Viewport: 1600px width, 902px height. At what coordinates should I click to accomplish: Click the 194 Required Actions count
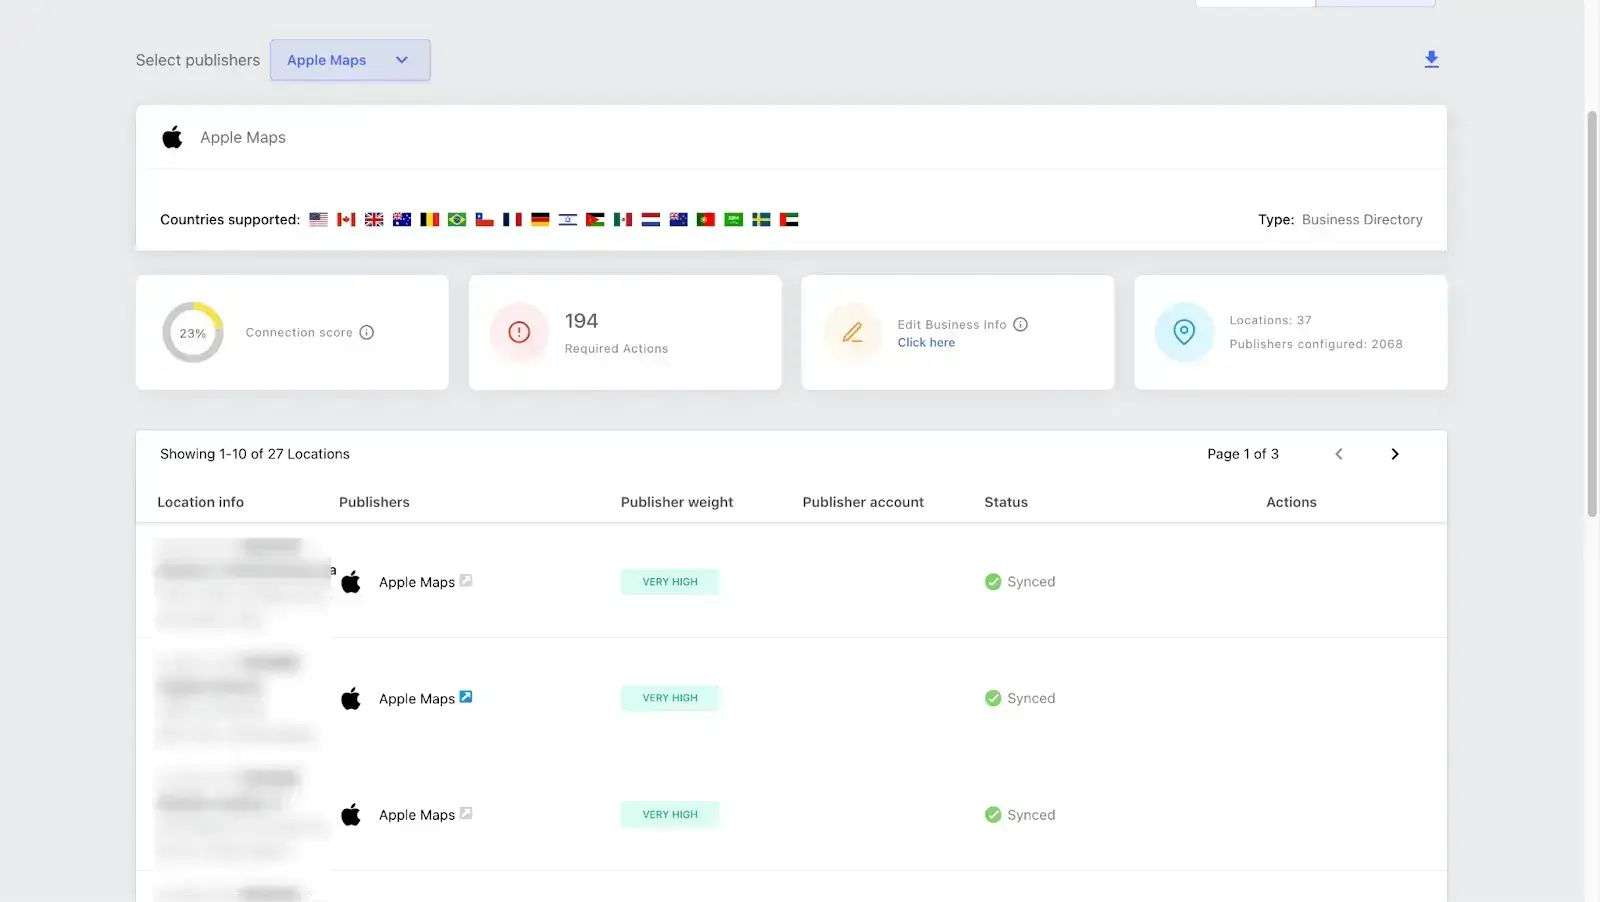581,321
